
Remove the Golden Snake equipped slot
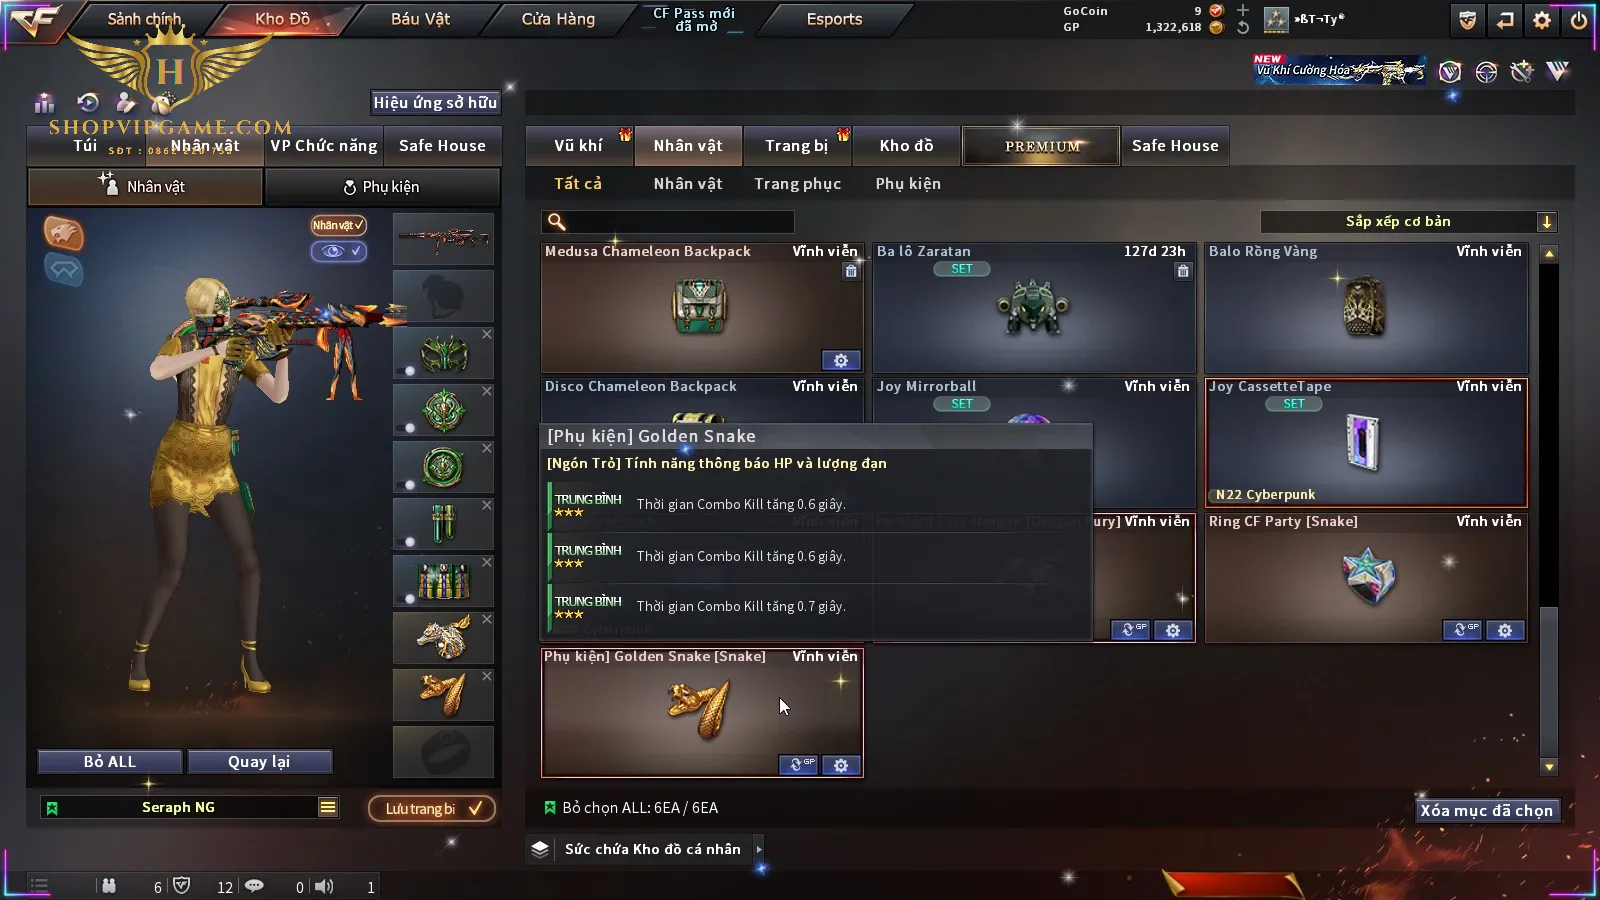487,676
